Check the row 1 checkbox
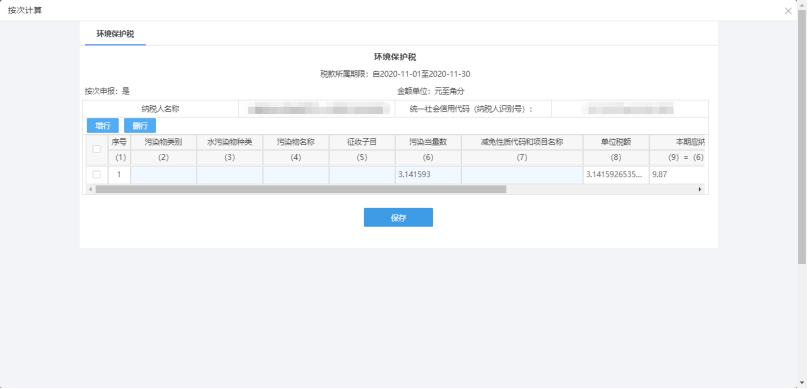Viewport: 808px width, 389px height. tap(96, 175)
